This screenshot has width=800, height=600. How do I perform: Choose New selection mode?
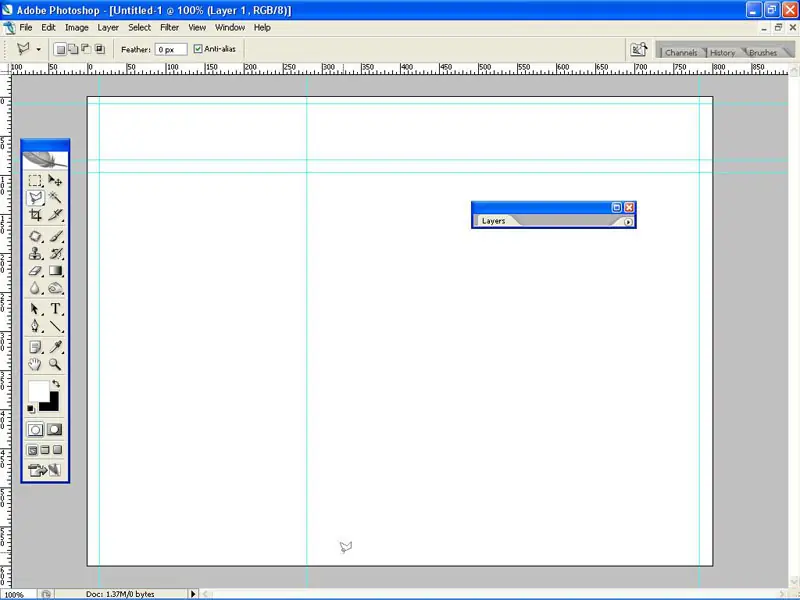click(x=60, y=49)
